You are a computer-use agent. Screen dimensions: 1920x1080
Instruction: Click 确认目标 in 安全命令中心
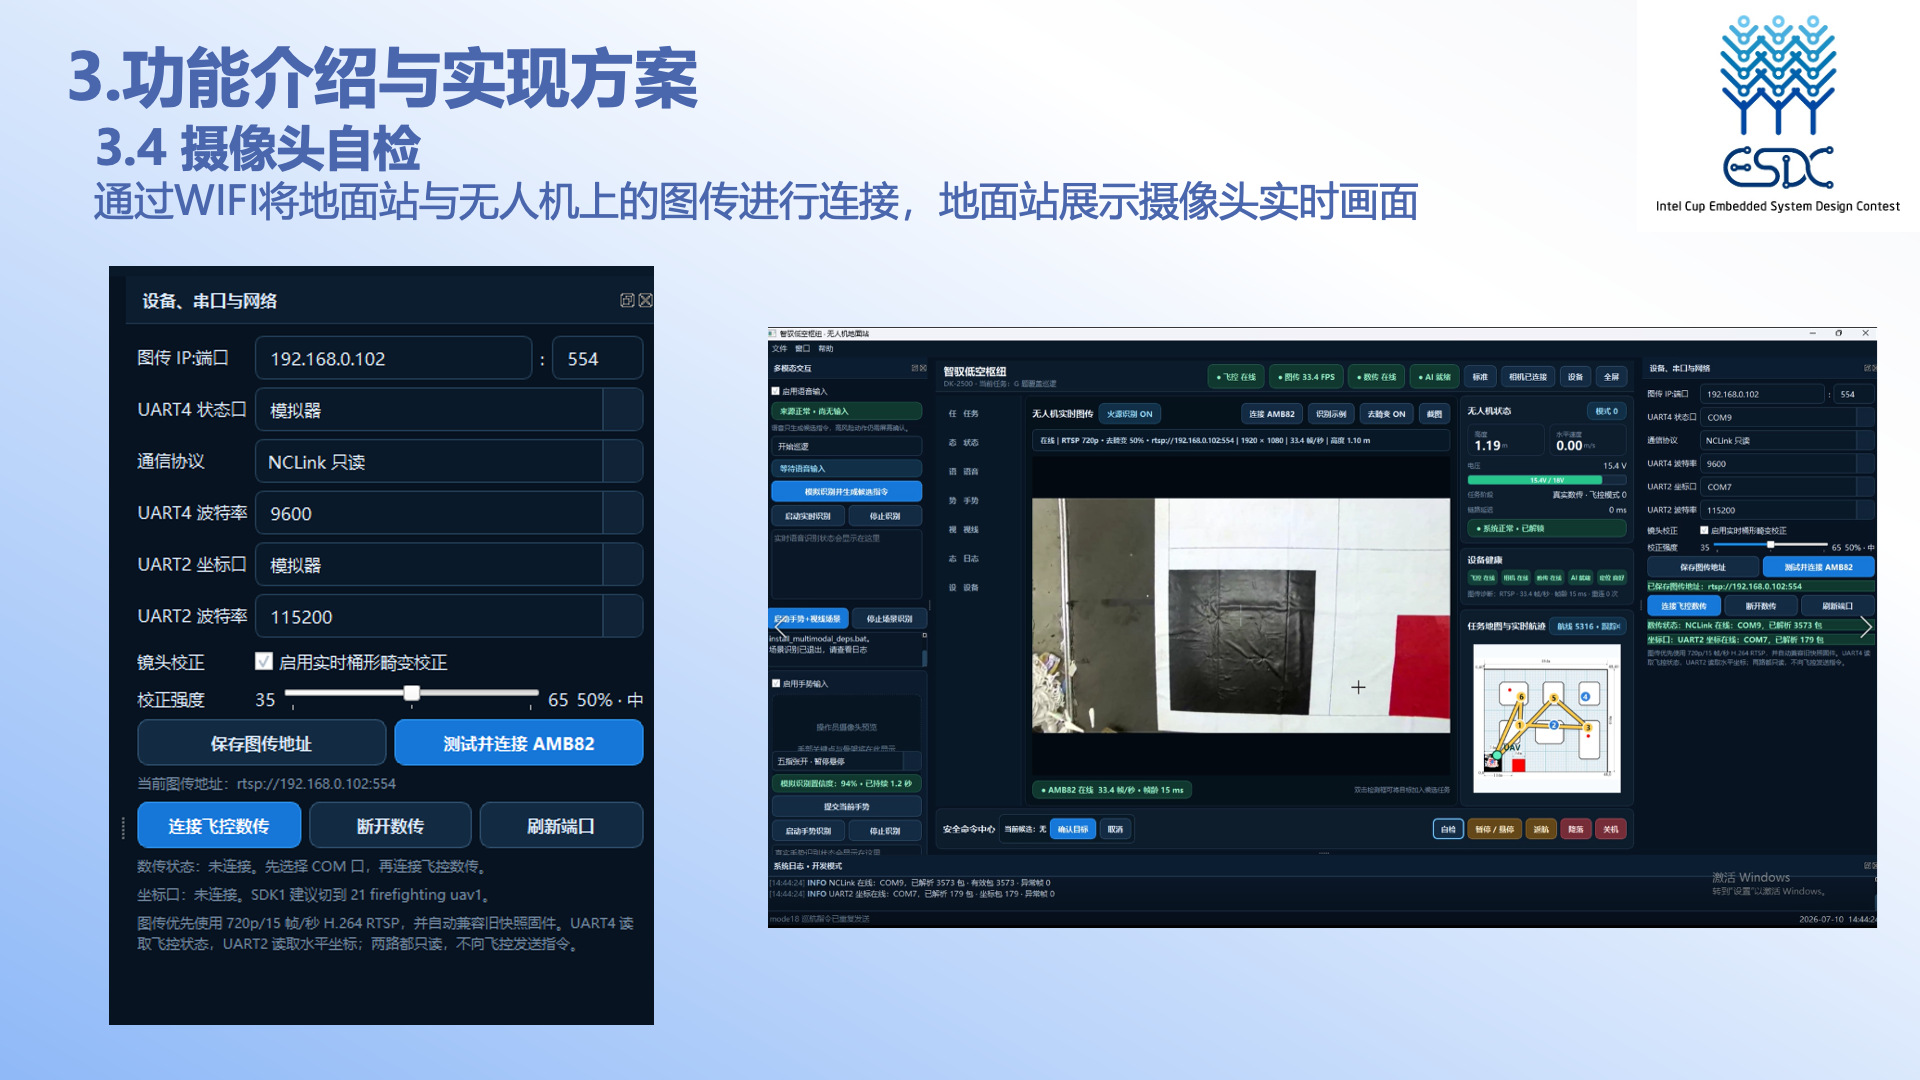point(1073,829)
